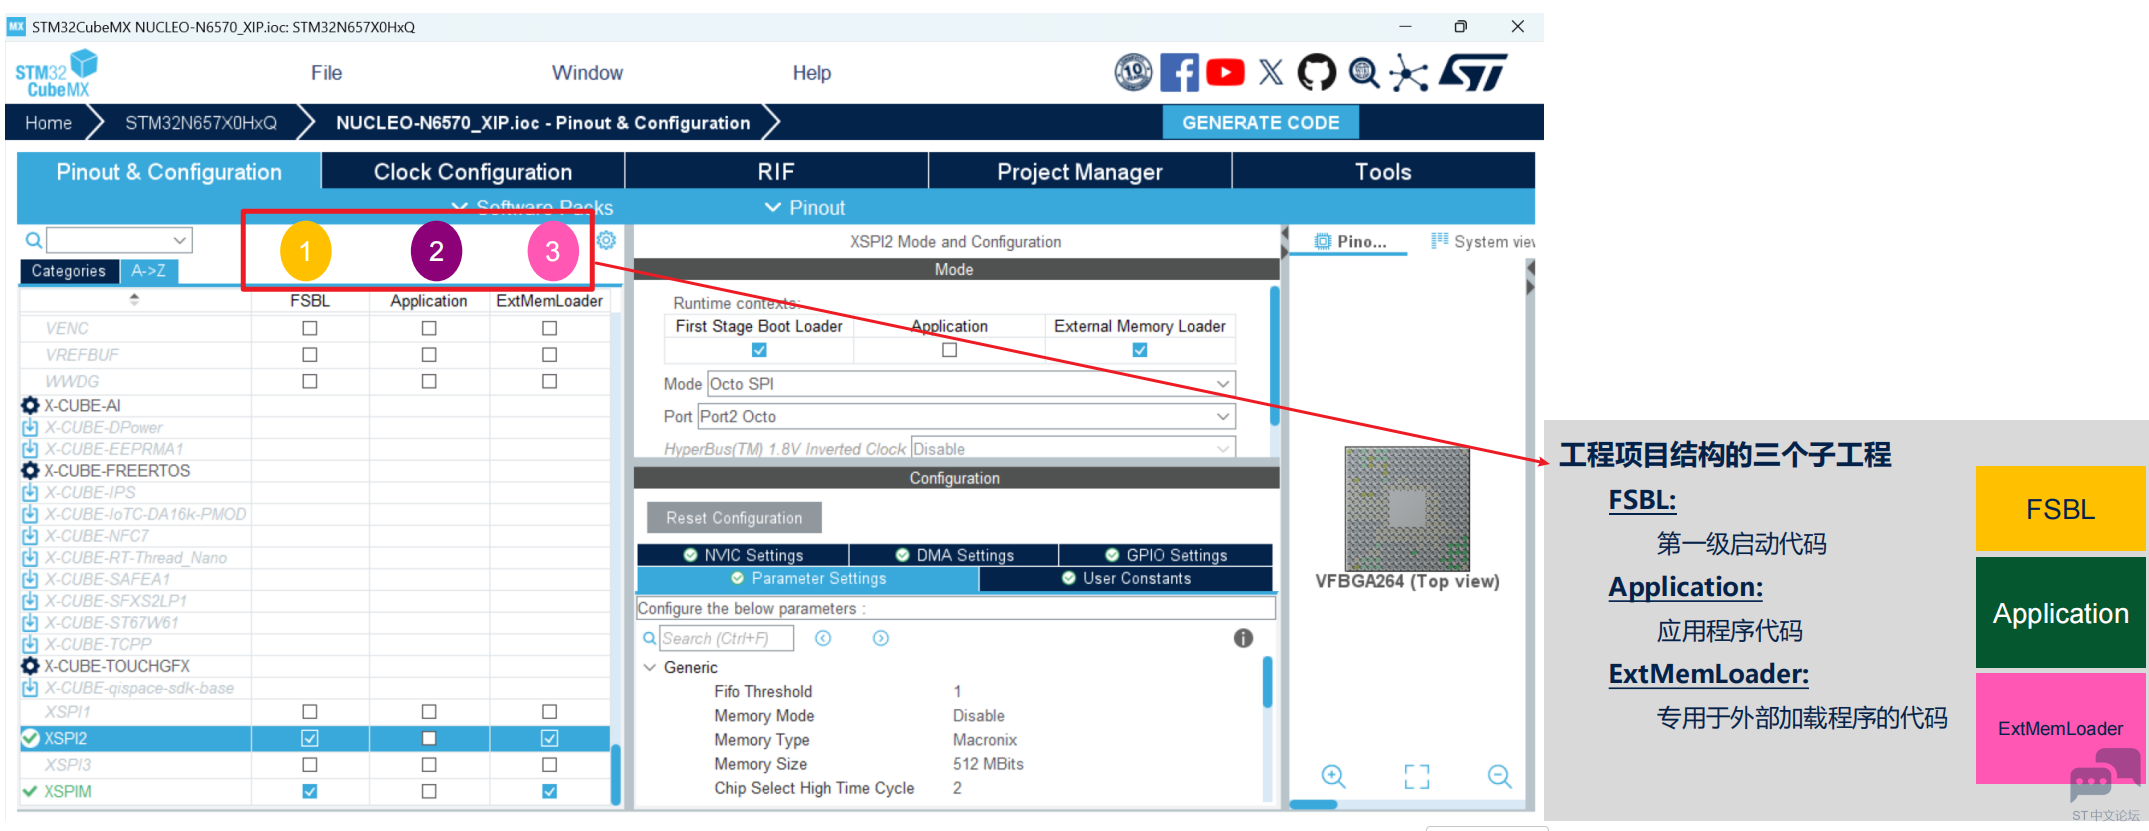Click the parameter info icon
2149x831 pixels.
[x=1243, y=638]
